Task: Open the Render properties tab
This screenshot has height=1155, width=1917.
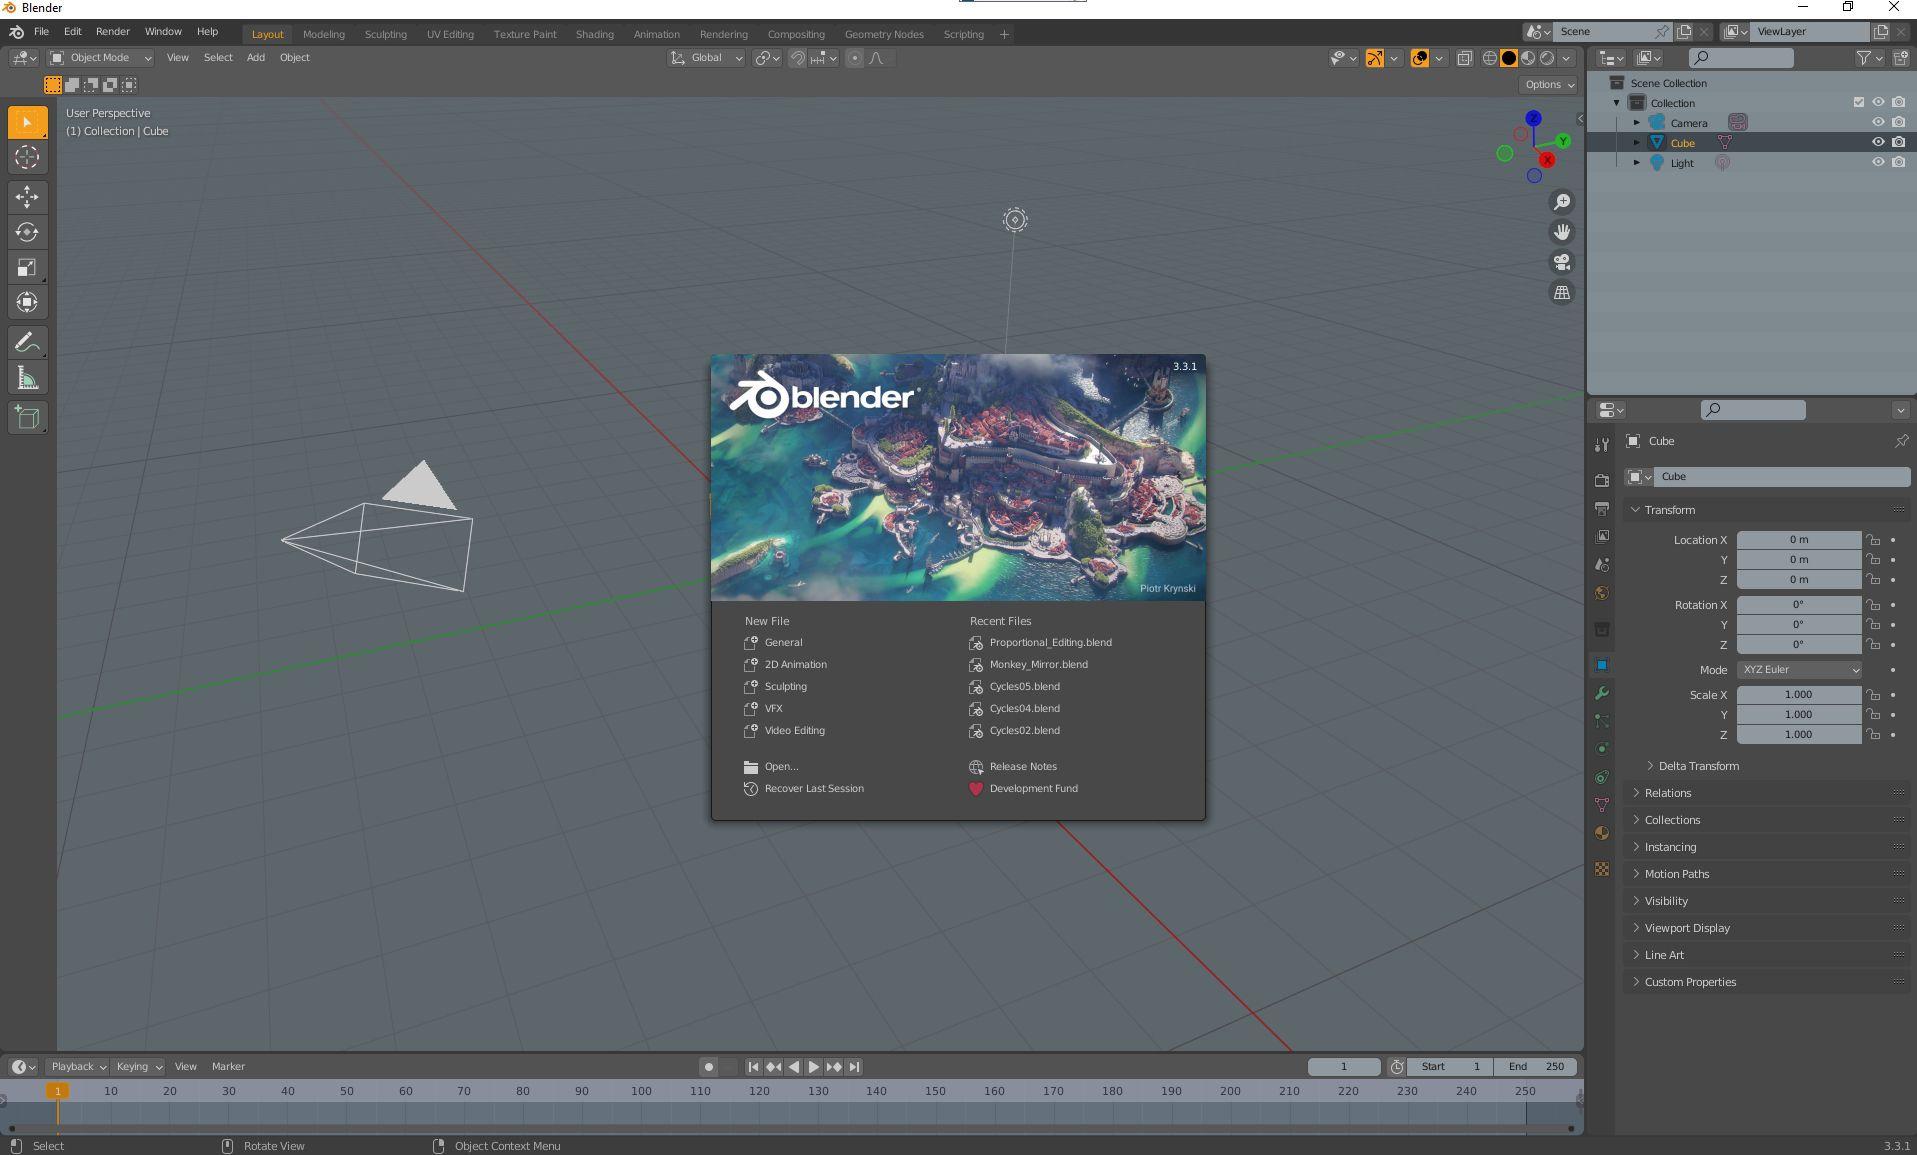Action: click(1602, 480)
